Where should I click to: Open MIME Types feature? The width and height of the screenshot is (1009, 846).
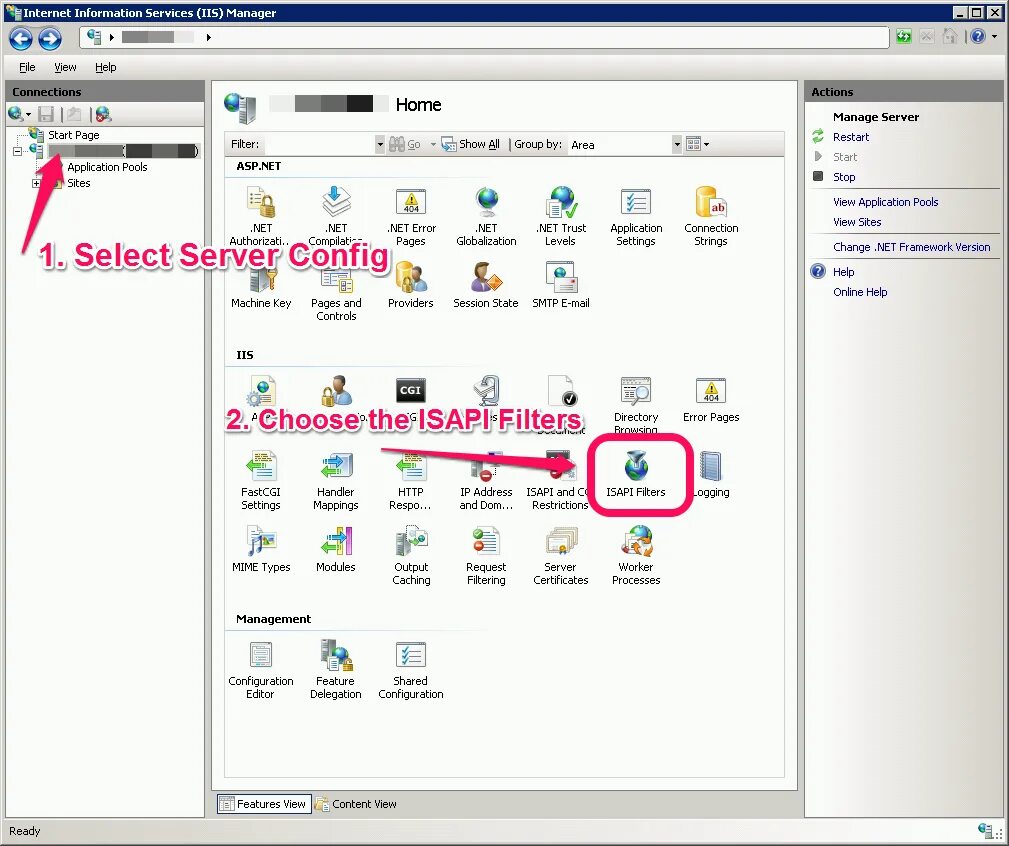261,549
